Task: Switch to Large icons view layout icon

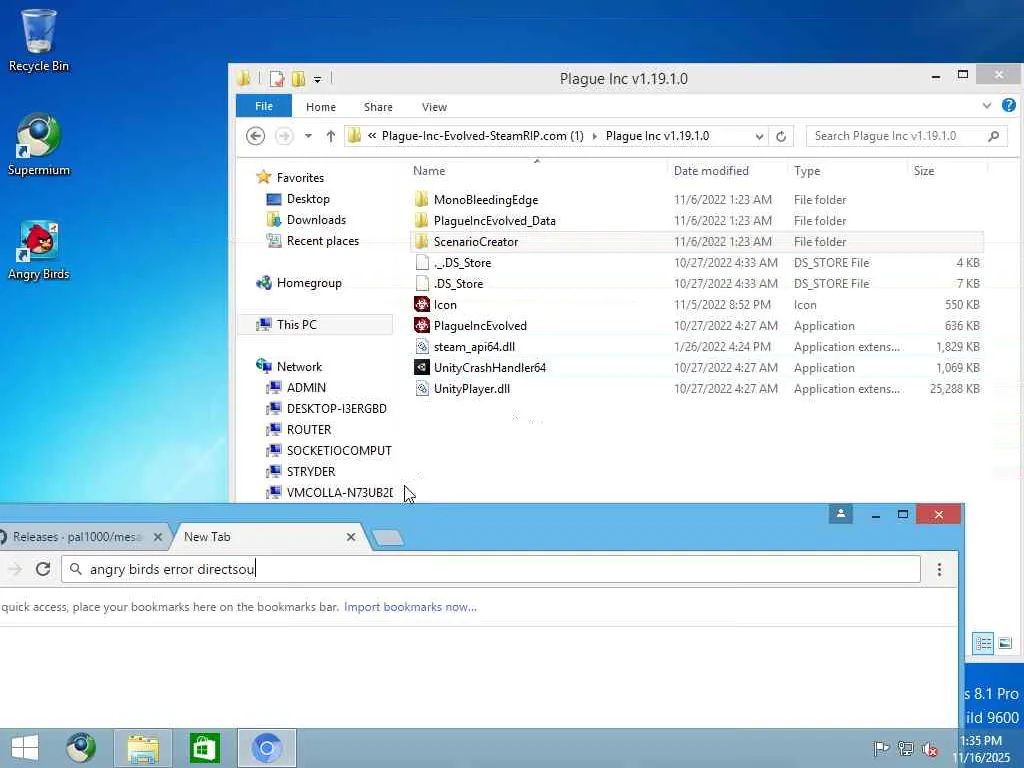Action: [x=1005, y=643]
